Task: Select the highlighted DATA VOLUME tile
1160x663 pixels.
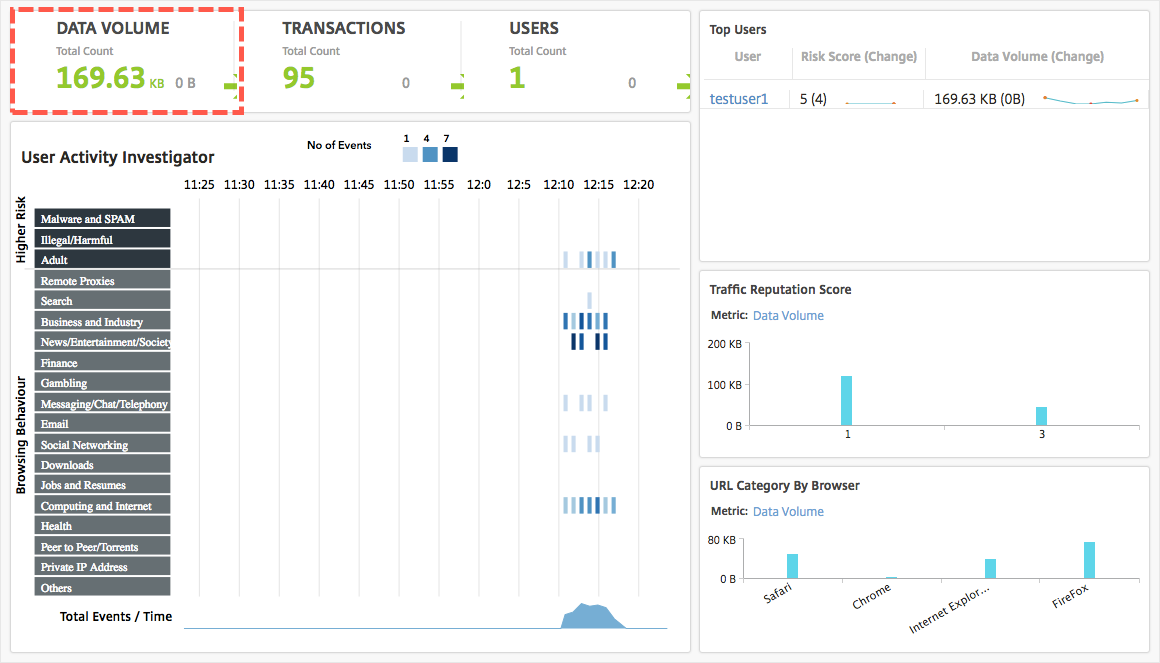Action: [127, 61]
